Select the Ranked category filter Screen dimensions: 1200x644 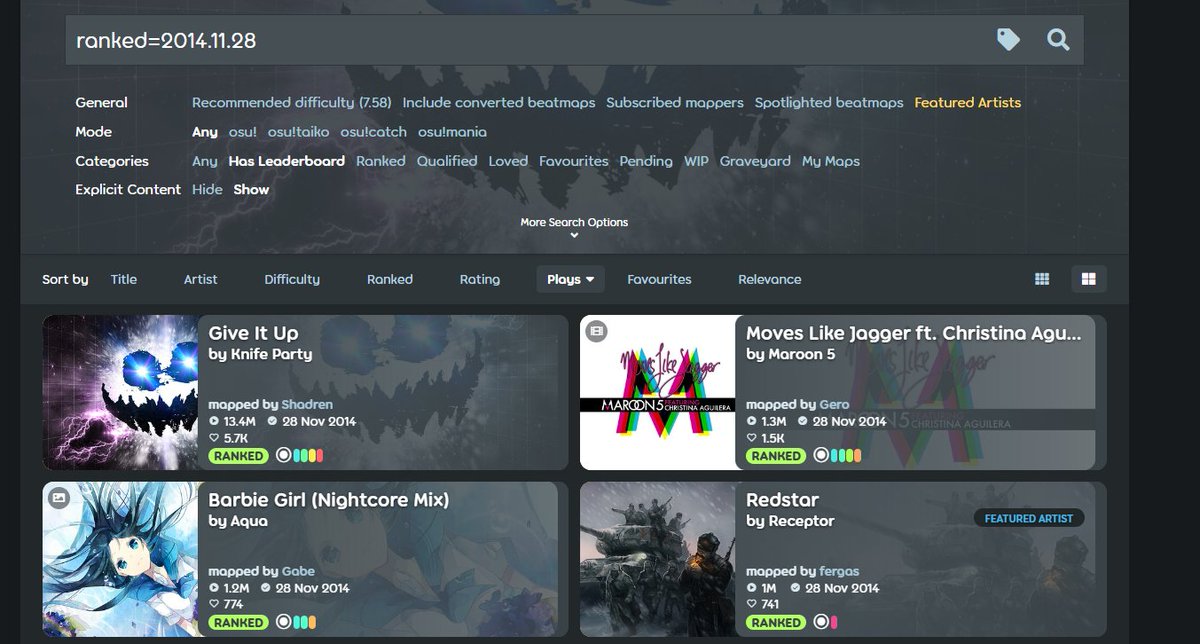coord(381,161)
